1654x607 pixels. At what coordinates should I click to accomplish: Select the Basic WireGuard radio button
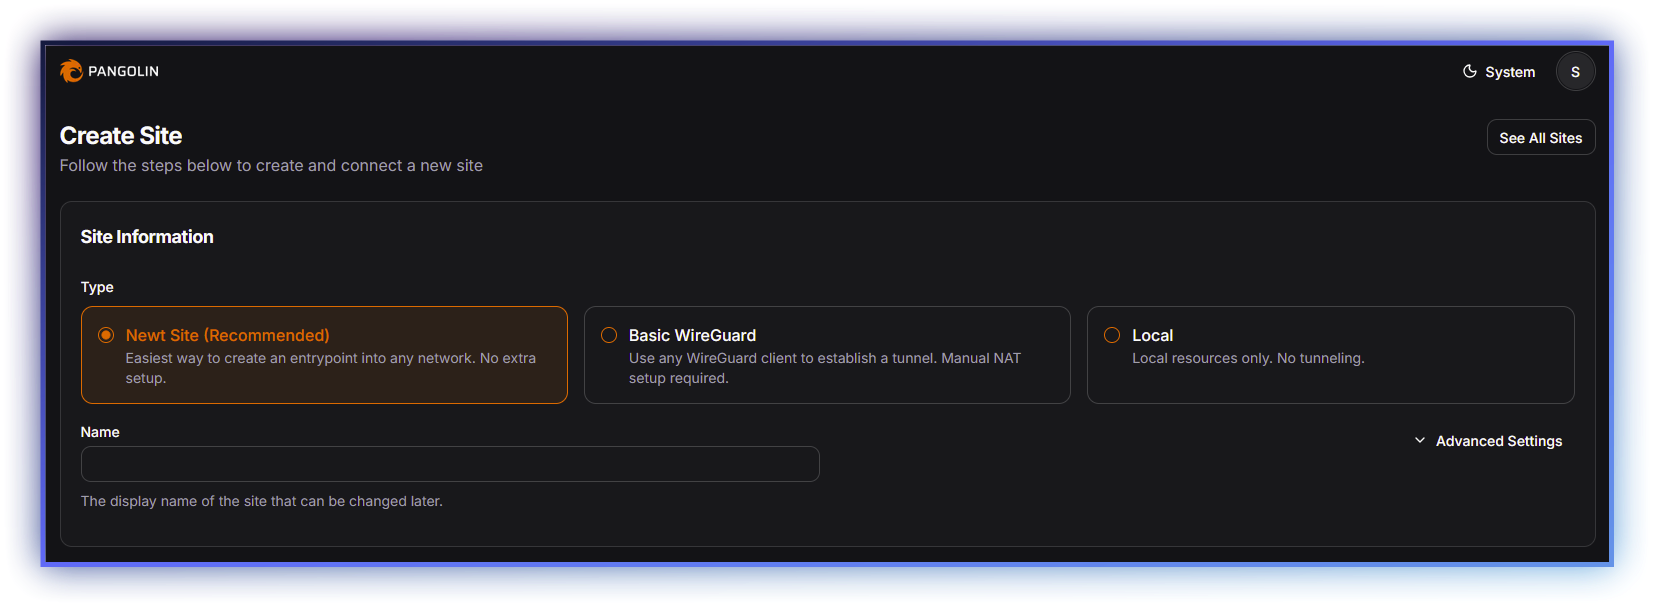click(x=609, y=335)
